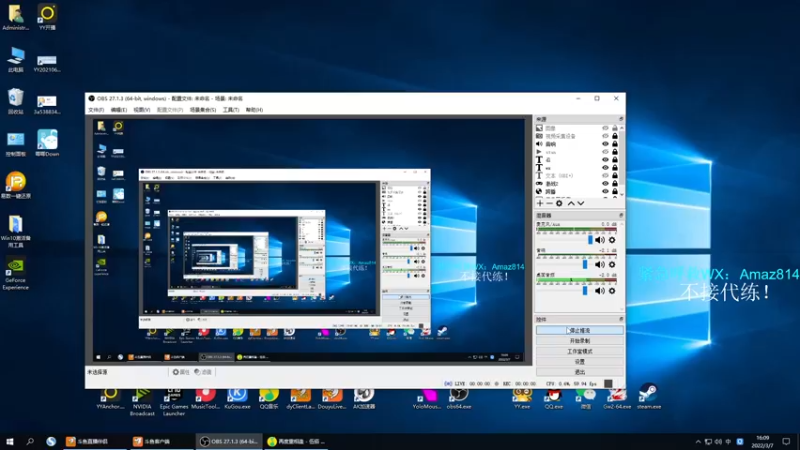
Task: Toggle visibility eye of video capture source
Action: [605, 136]
